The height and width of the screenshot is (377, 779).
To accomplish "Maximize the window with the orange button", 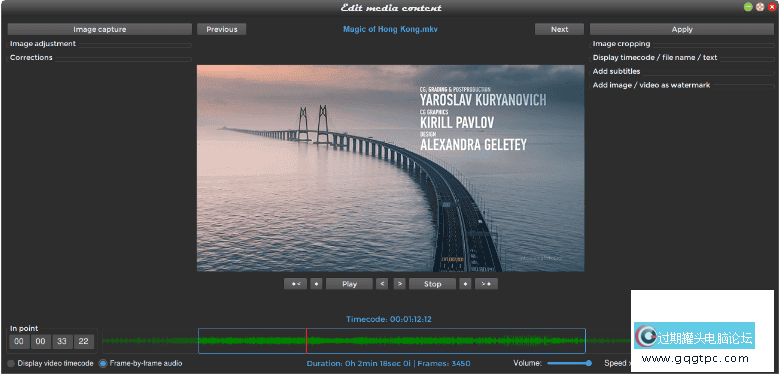I will (760, 7).
